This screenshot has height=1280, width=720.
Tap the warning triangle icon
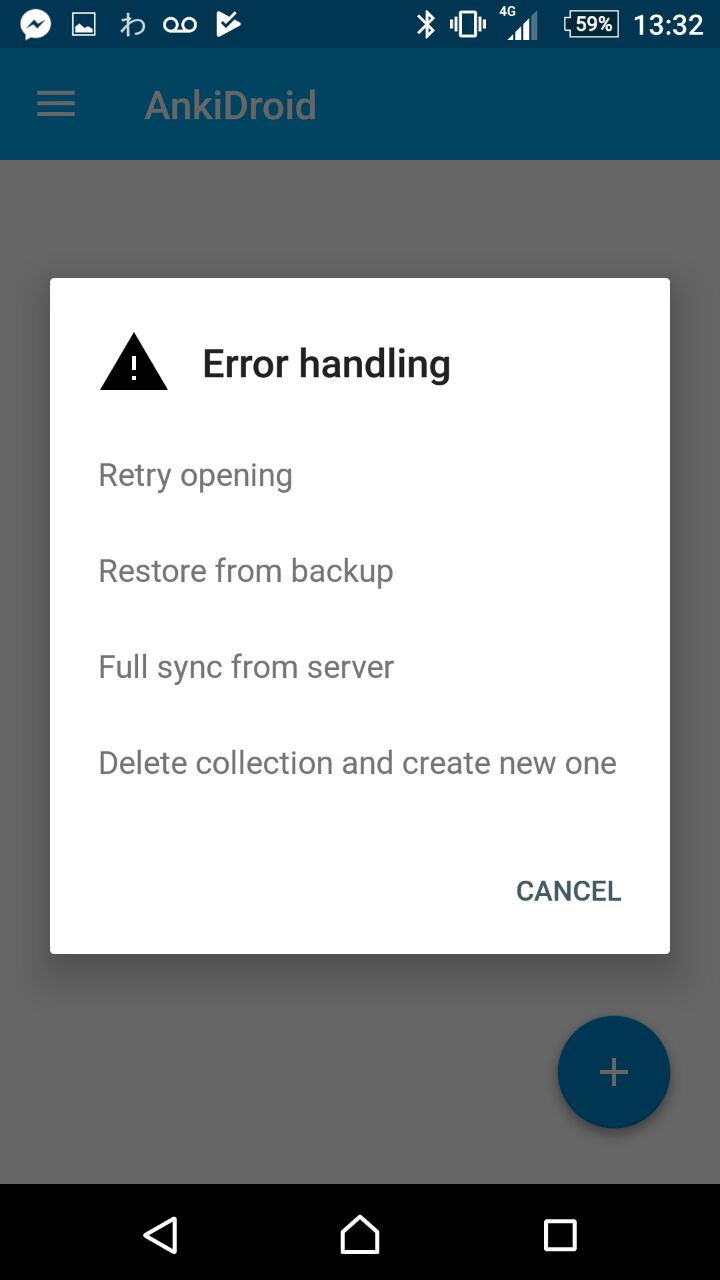pyautogui.click(x=134, y=362)
